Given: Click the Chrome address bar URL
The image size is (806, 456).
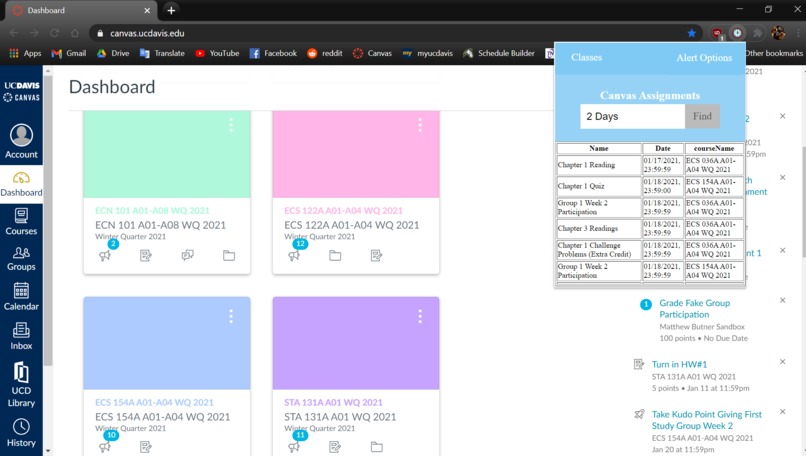Looking at the screenshot, I should [147, 33].
